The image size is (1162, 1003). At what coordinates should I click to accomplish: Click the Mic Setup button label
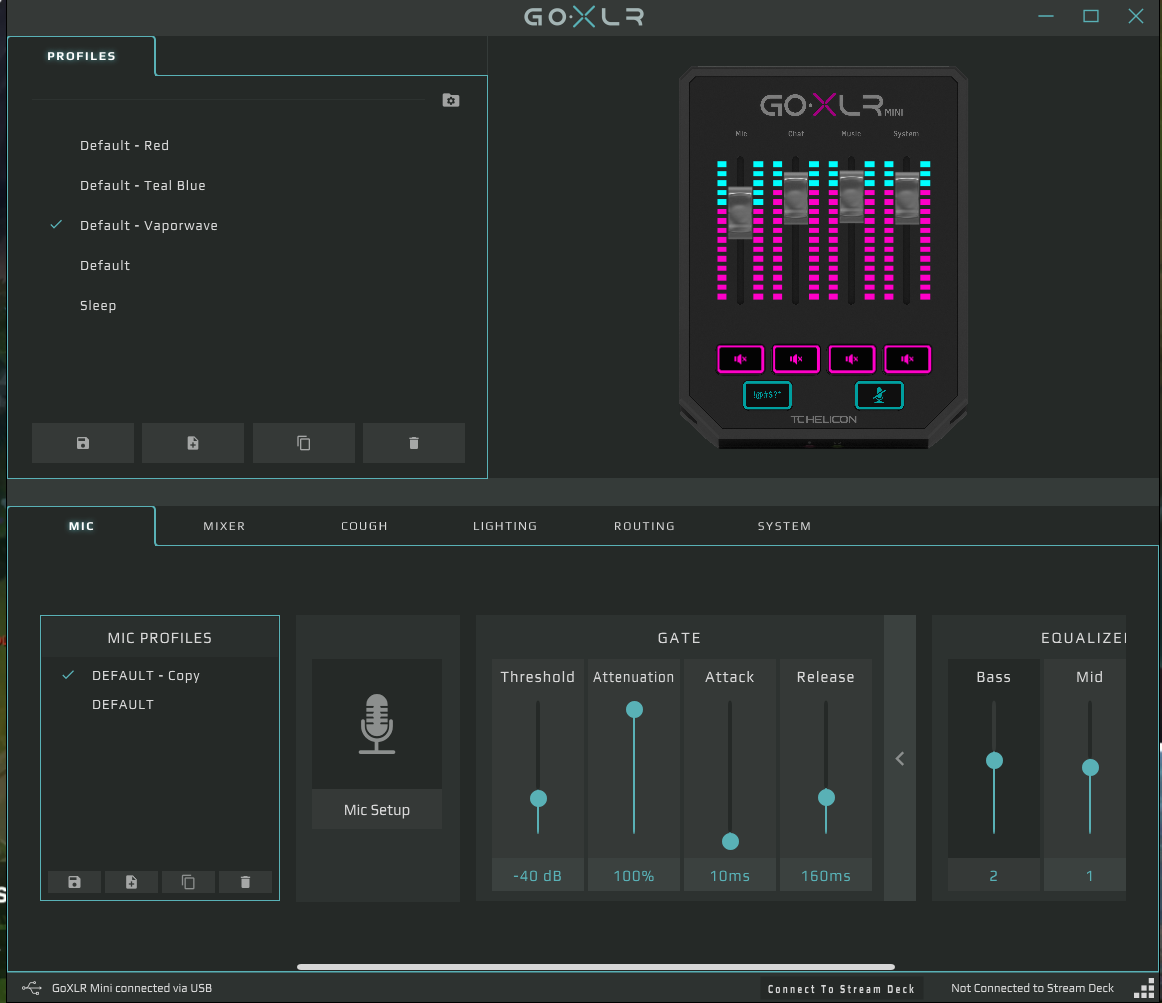click(x=376, y=810)
